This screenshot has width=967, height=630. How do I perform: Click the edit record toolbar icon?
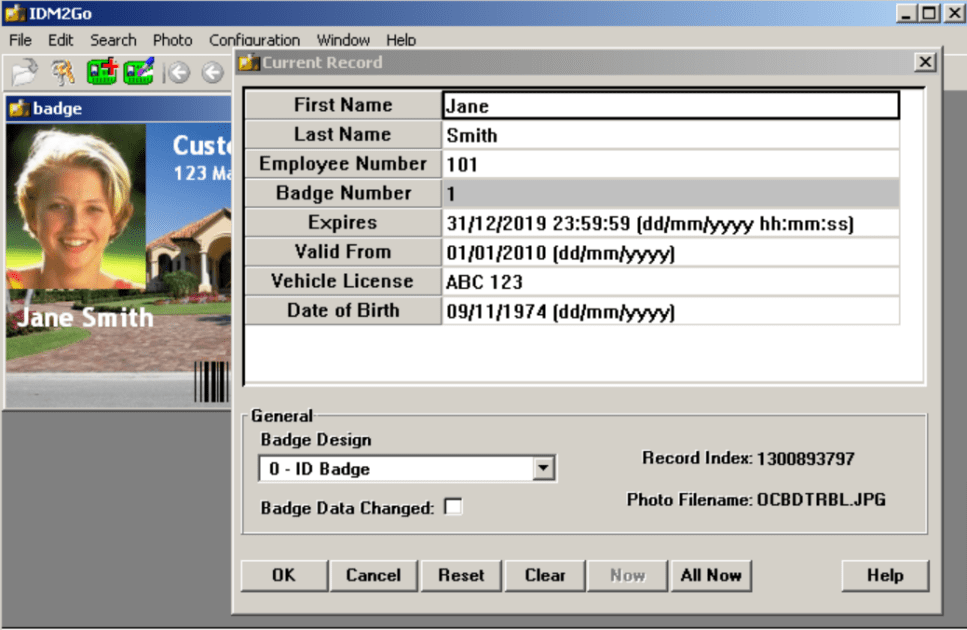click(x=139, y=72)
